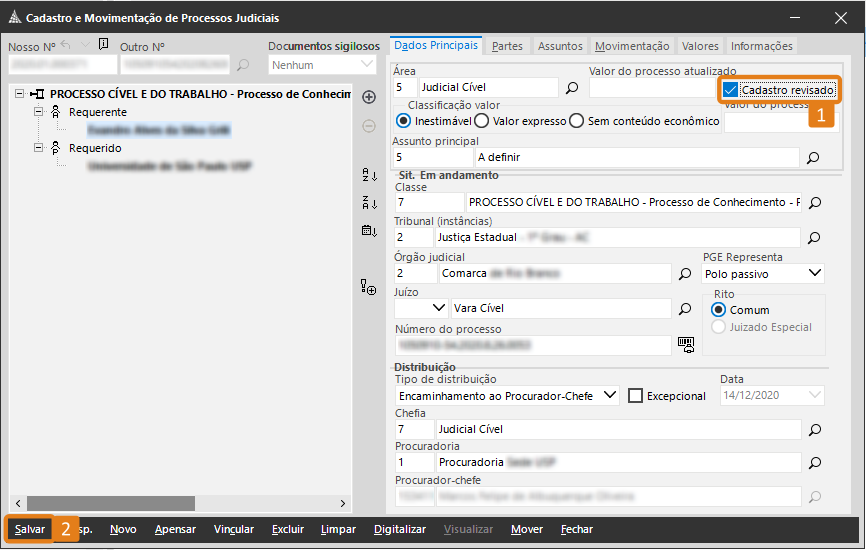Click barcode icon beside Número do processo

pyautogui.click(x=686, y=344)
